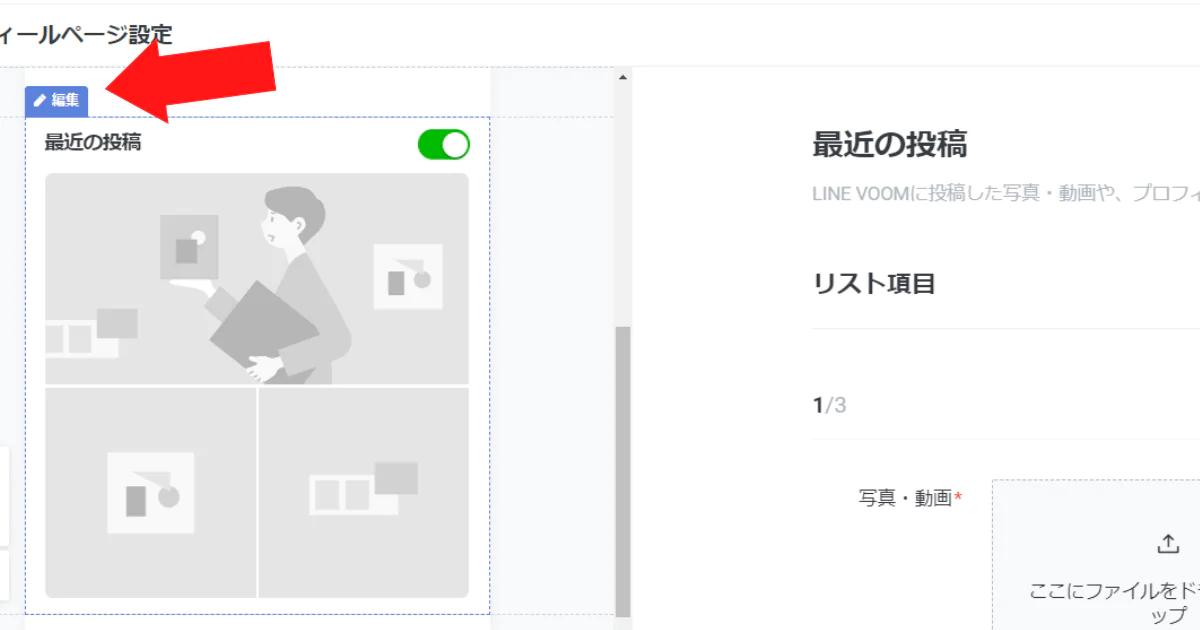Screen dimensions: 1200x630
Task: Click the 1/3 list item counter
Action: (829, 405)
